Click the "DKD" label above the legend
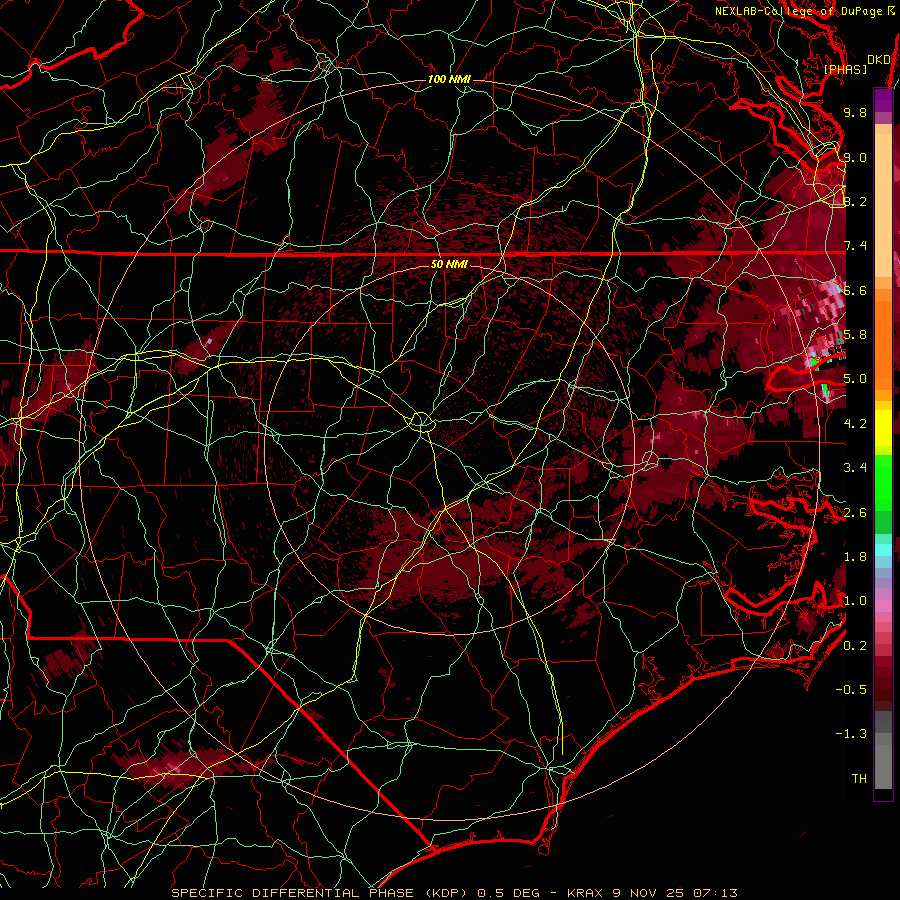This screenshot has height=900, width=900. (879, 60)
